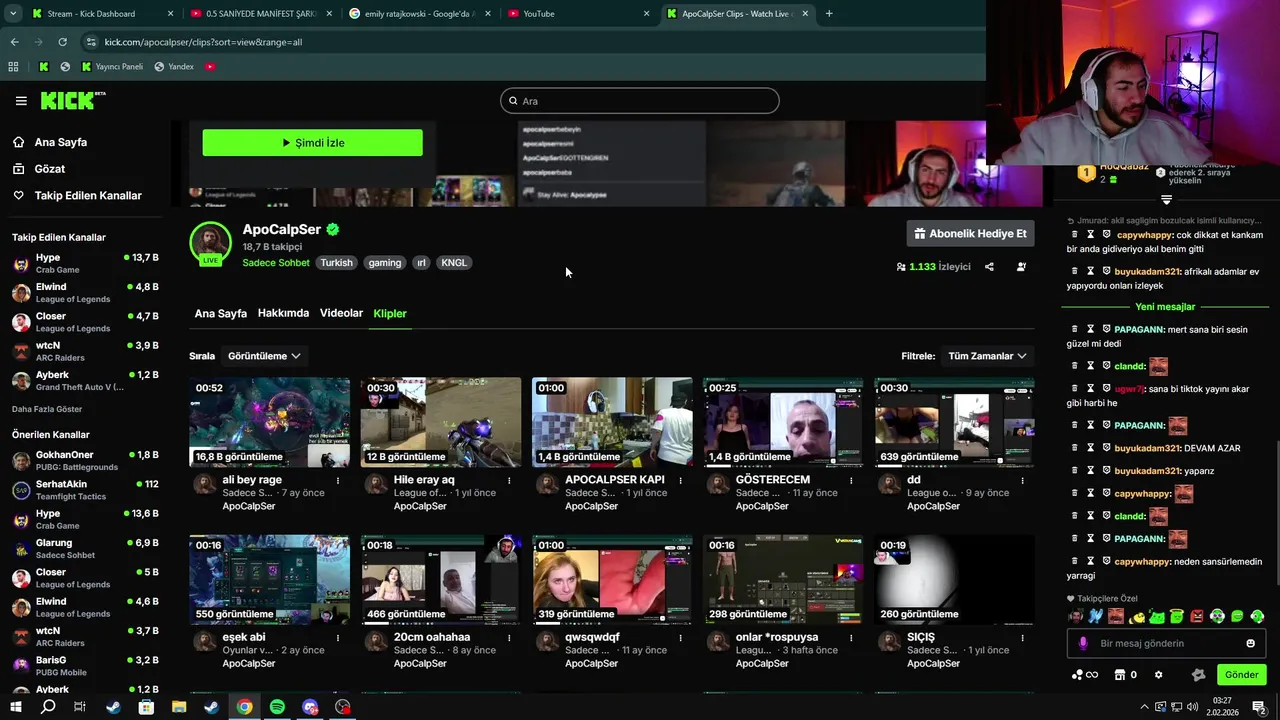This screenshot has width=1280, height=720.
Task: Open the chat settings gear icon
Action: pyautogui.click(x=1158, y=675)
